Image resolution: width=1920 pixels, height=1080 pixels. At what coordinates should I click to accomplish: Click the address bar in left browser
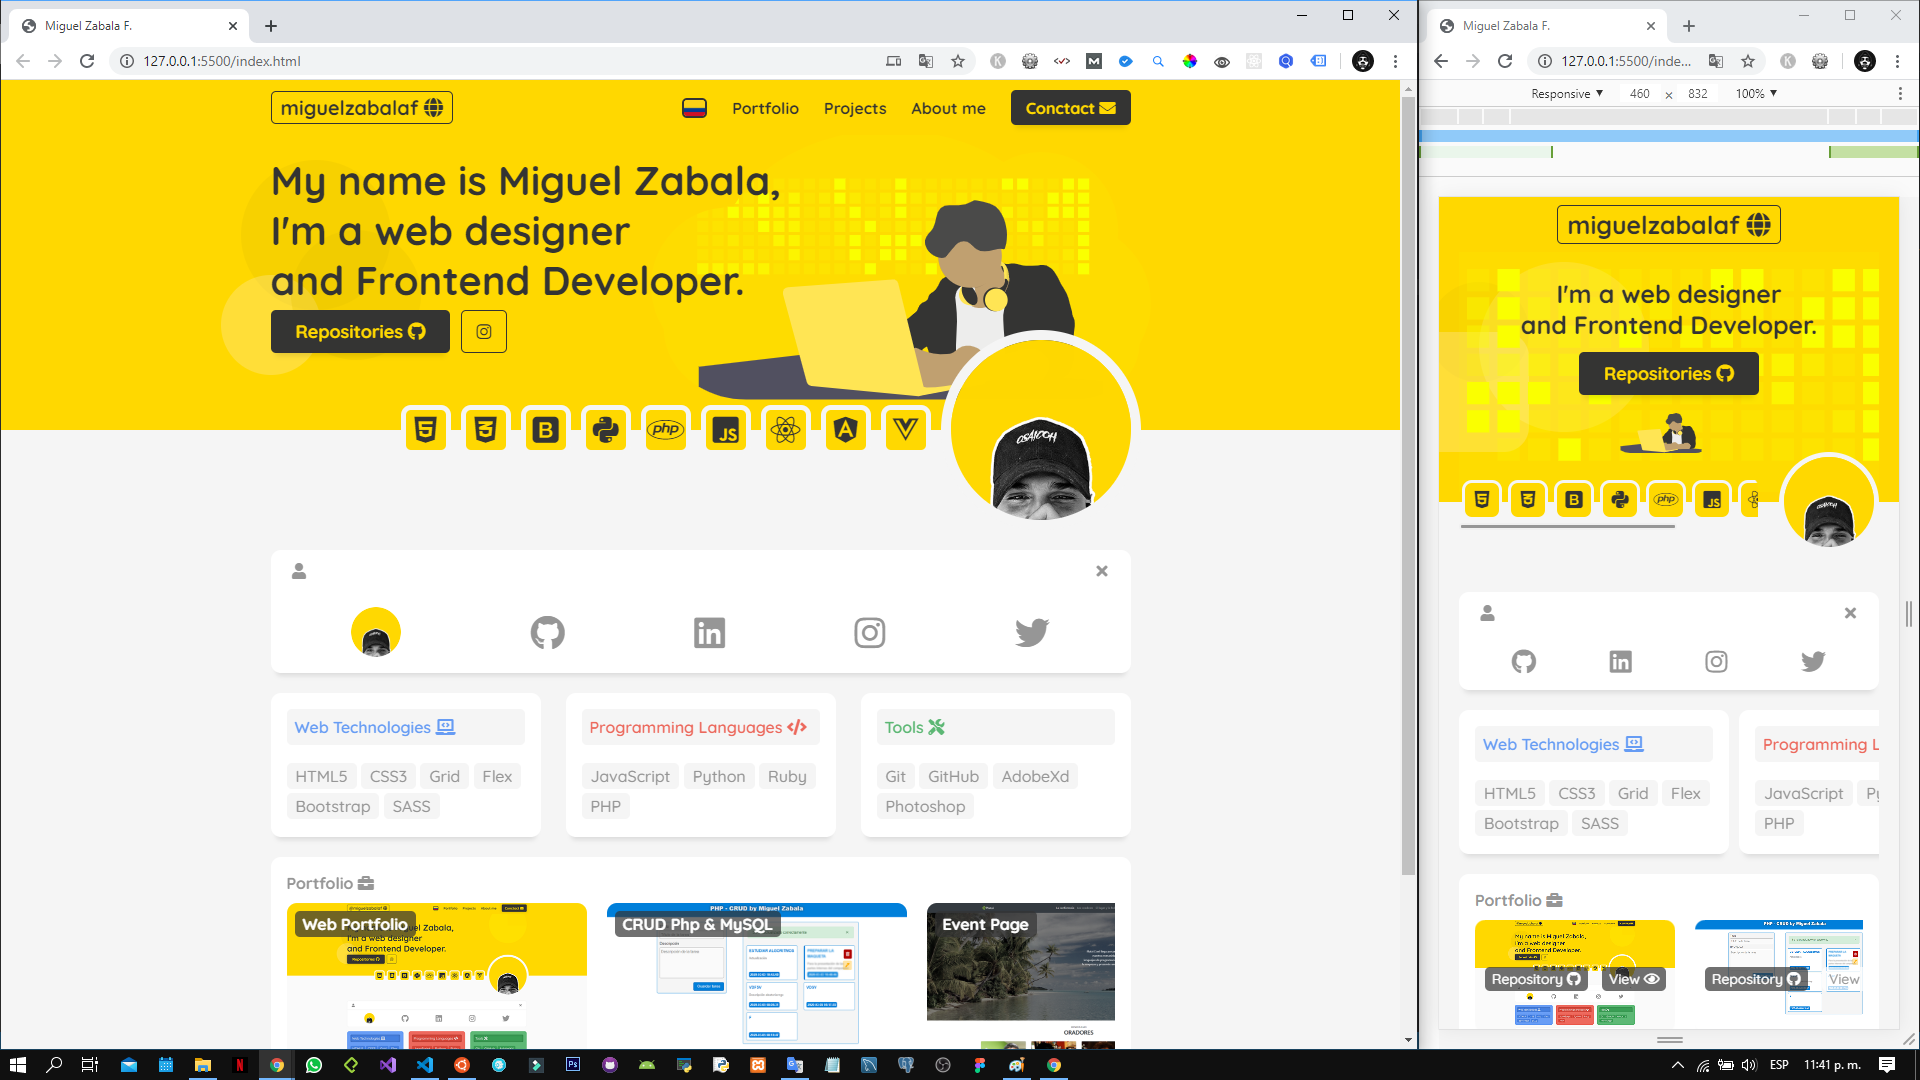[500, 61]
